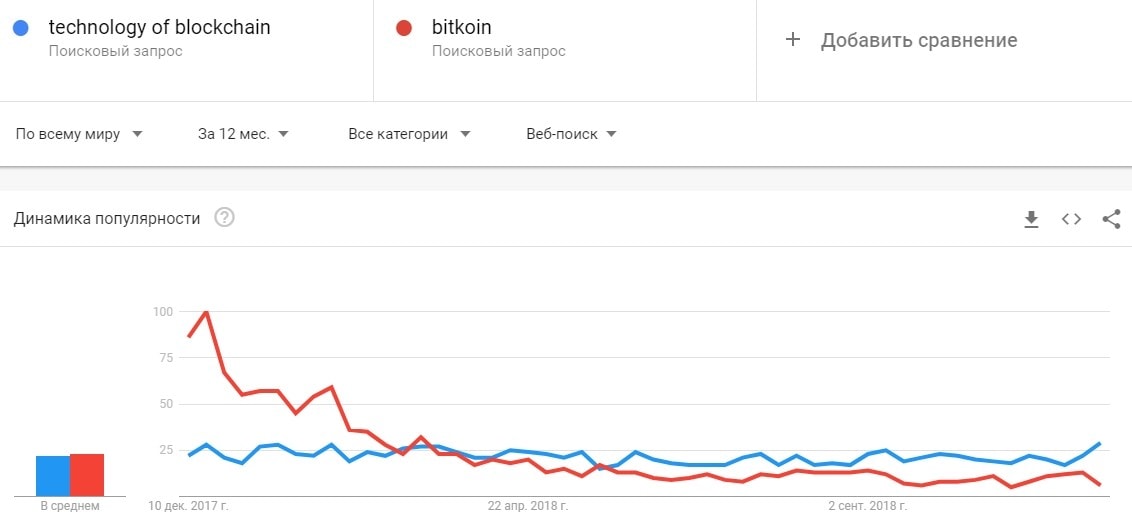Edit the bitkoin search term

tap(461, 28)
